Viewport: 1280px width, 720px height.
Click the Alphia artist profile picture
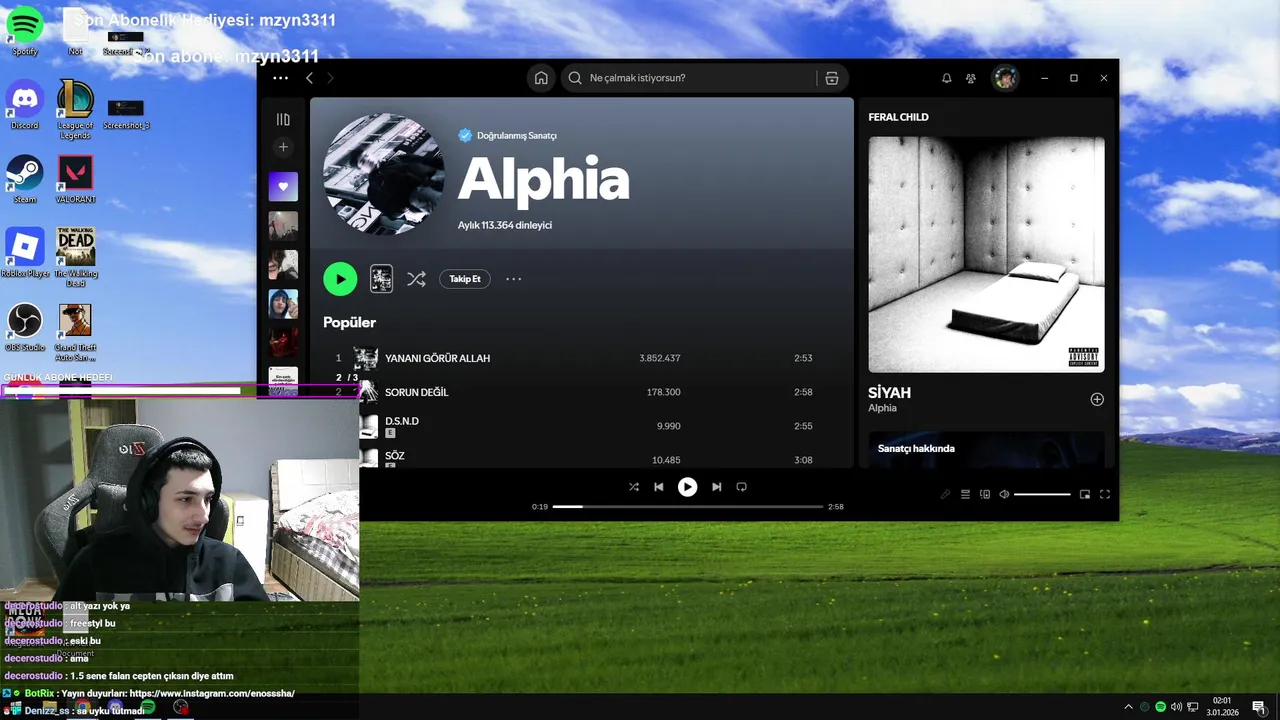[x=384, y=174]
